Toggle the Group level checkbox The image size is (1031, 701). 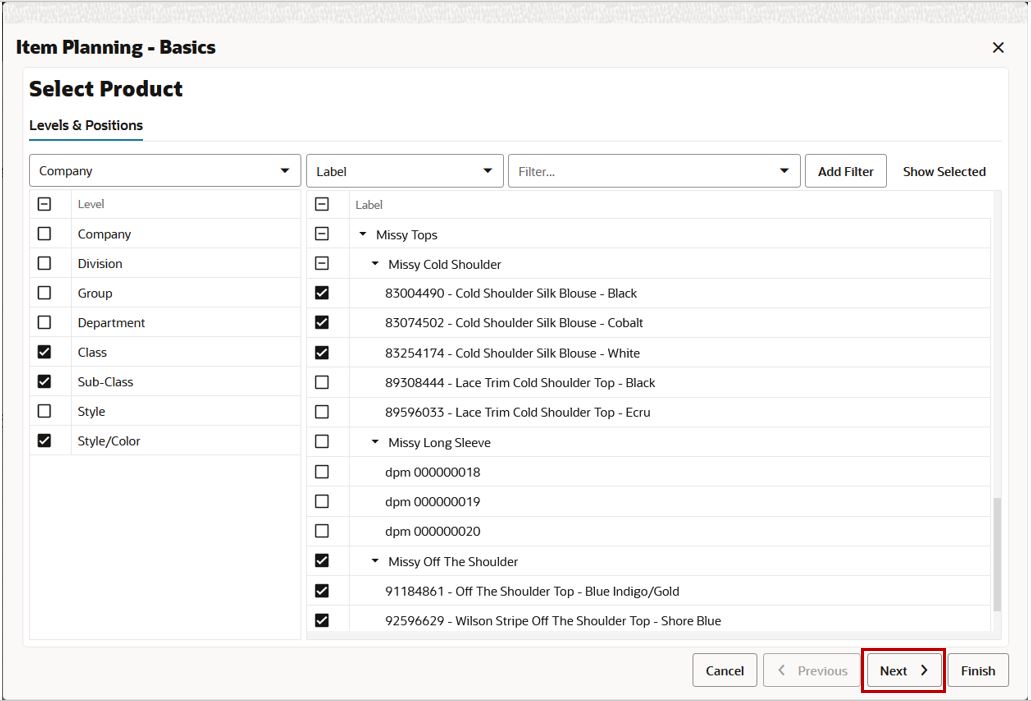[x=44, y=293]
